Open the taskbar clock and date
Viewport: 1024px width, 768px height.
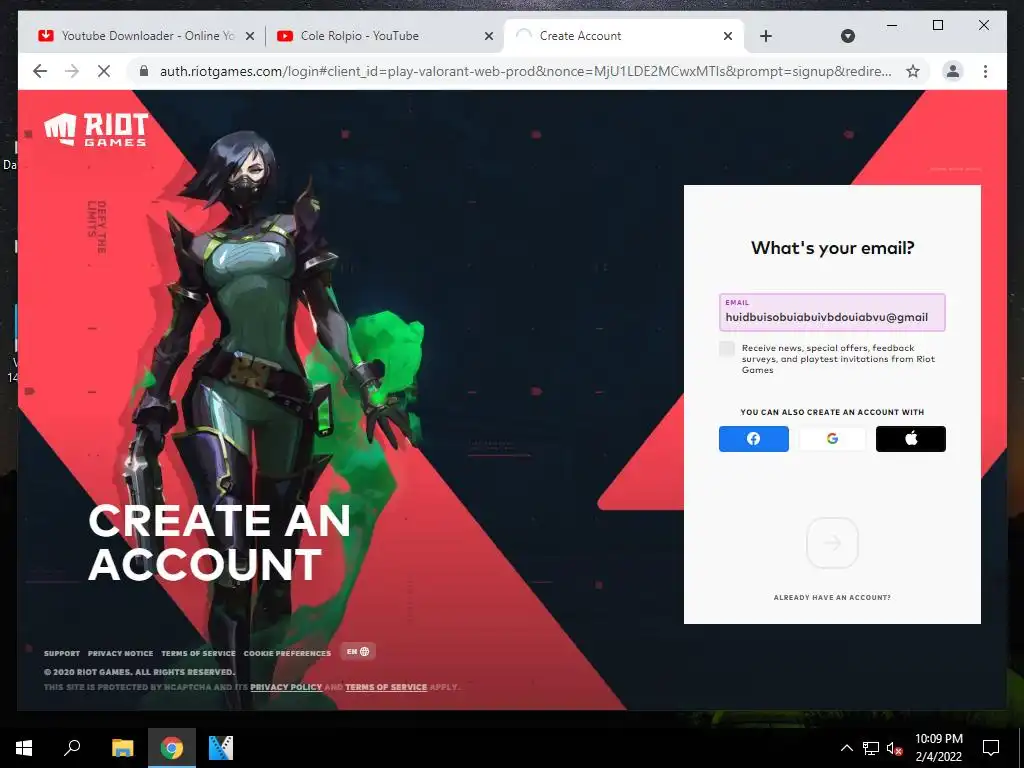point(938,748)
